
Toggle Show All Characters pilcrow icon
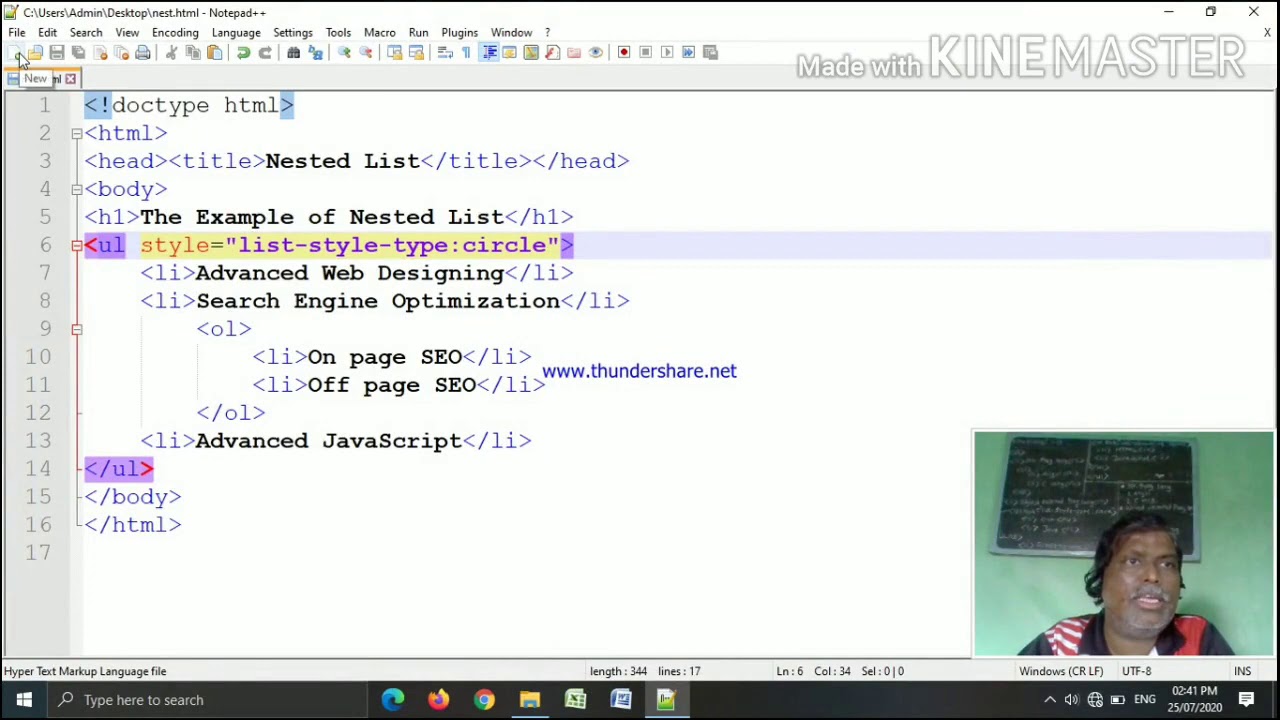point(466,52)
